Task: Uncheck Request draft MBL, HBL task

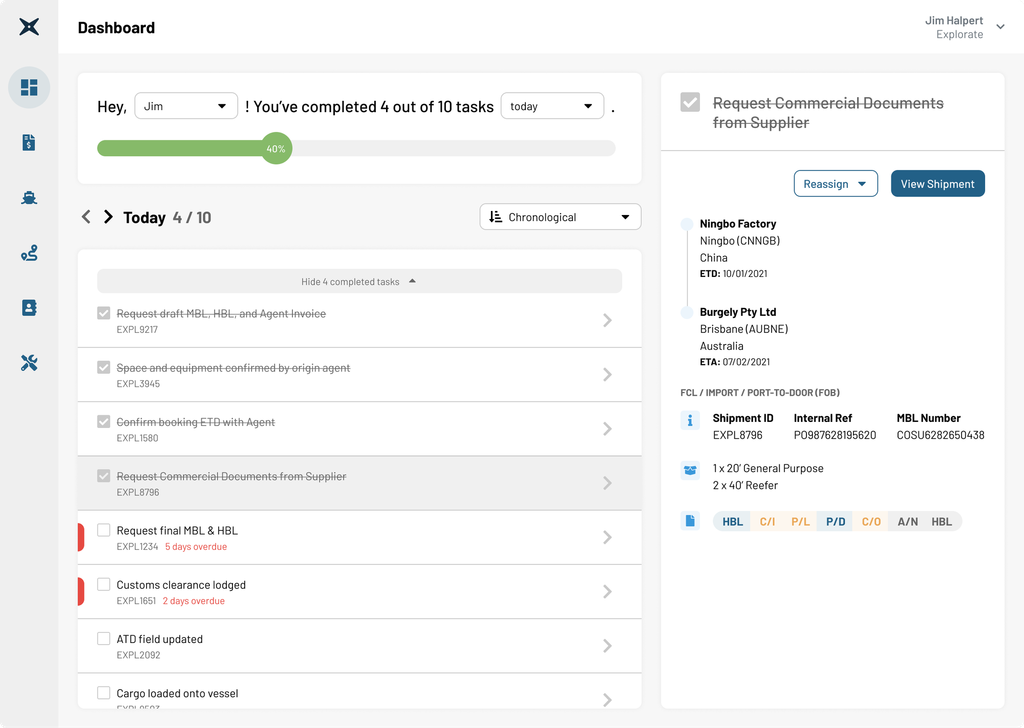Action: [x=103, y=313]
